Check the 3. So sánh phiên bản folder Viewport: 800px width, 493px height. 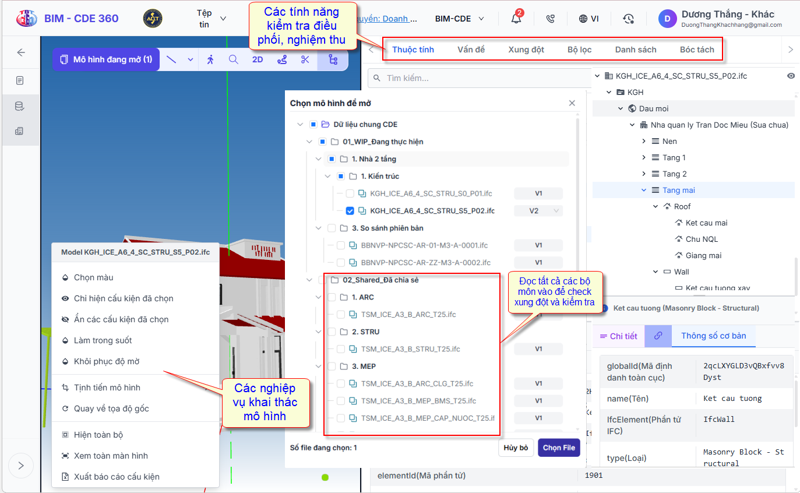click(332, 228)
